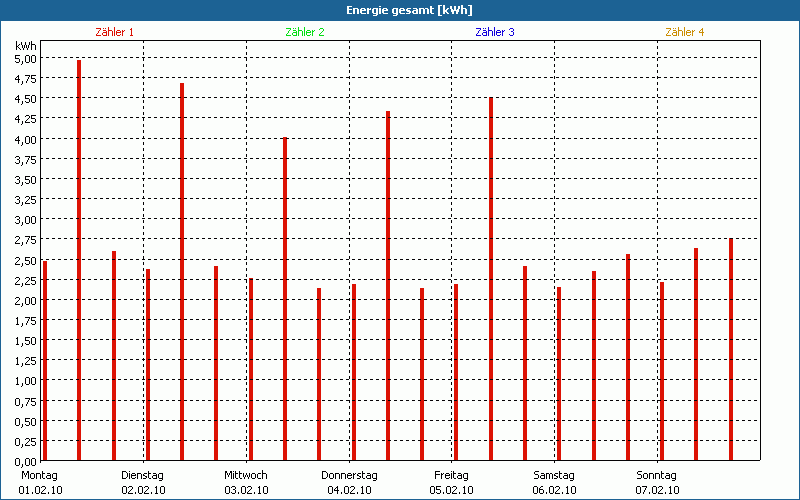Viewport: 800px width, 500px height.
Task: Select the green Zähler 2 legend label
Action: point(305,32)
